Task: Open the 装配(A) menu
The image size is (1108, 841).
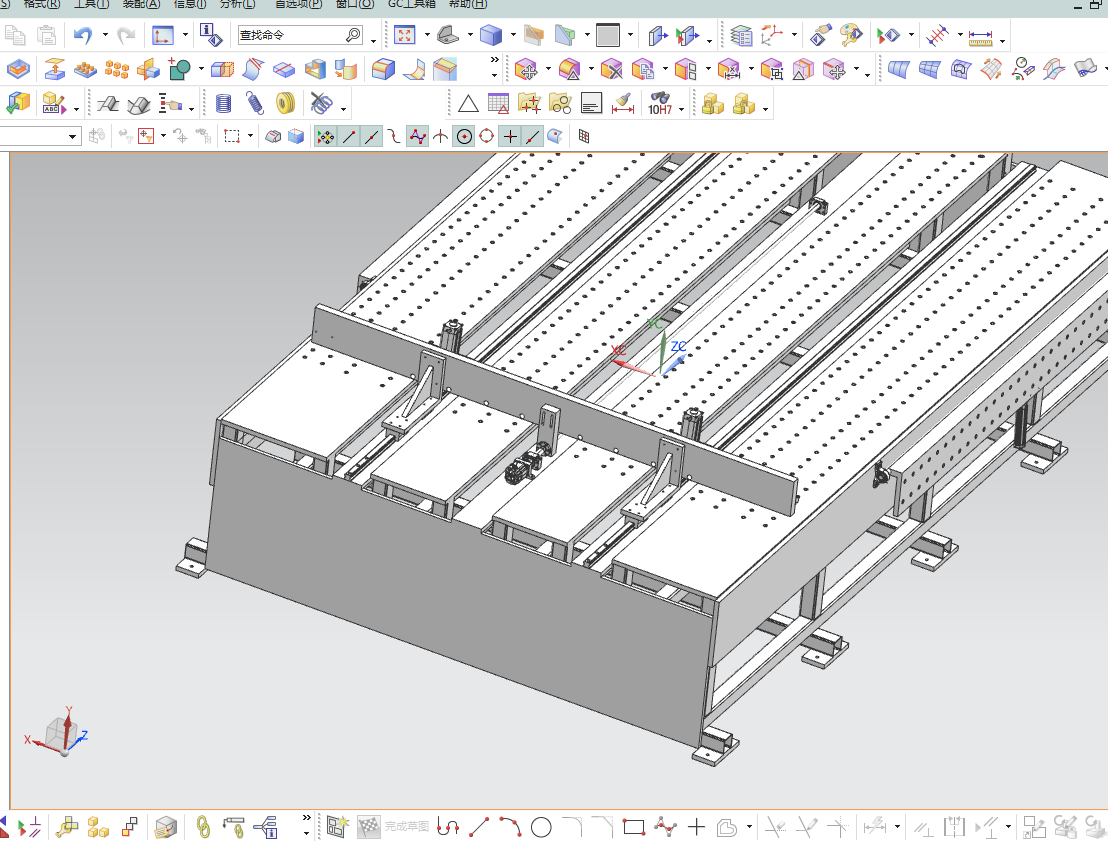Action: pos(141,4)
